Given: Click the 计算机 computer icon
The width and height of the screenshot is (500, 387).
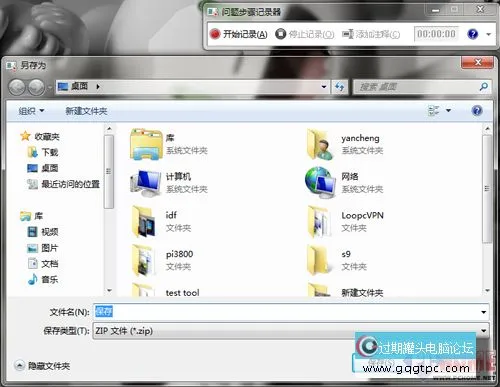Looking at the screenshot, I should 146,183.
